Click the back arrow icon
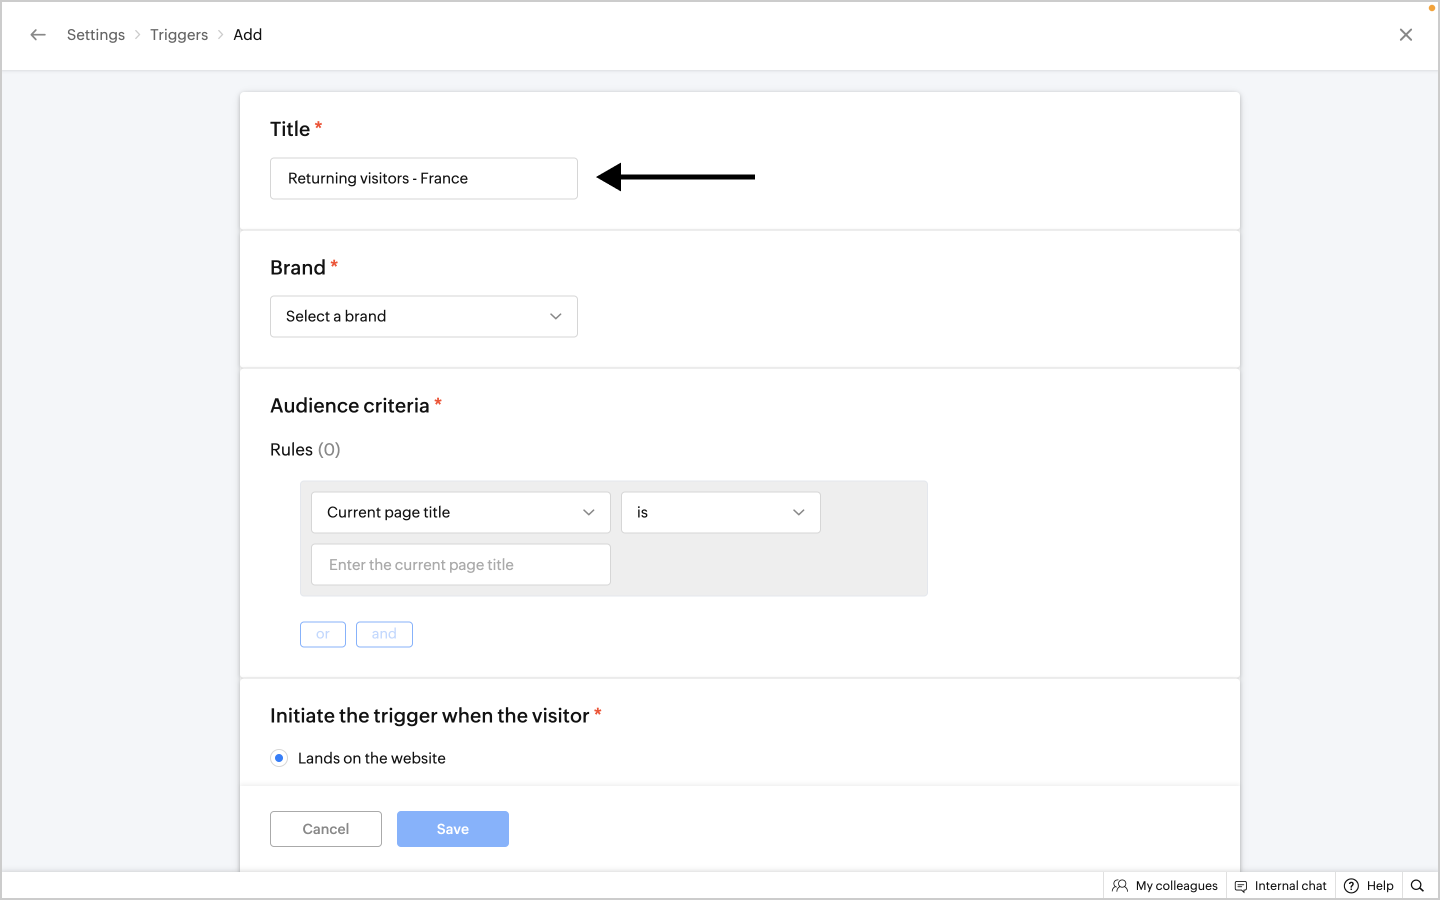1440x900 pixels. point(38,35)
